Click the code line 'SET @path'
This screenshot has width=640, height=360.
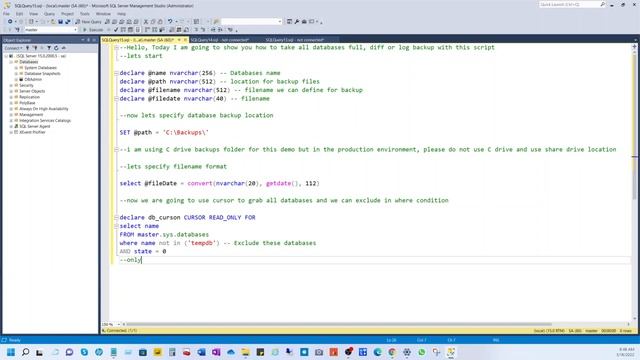click(x=164, y=132)
